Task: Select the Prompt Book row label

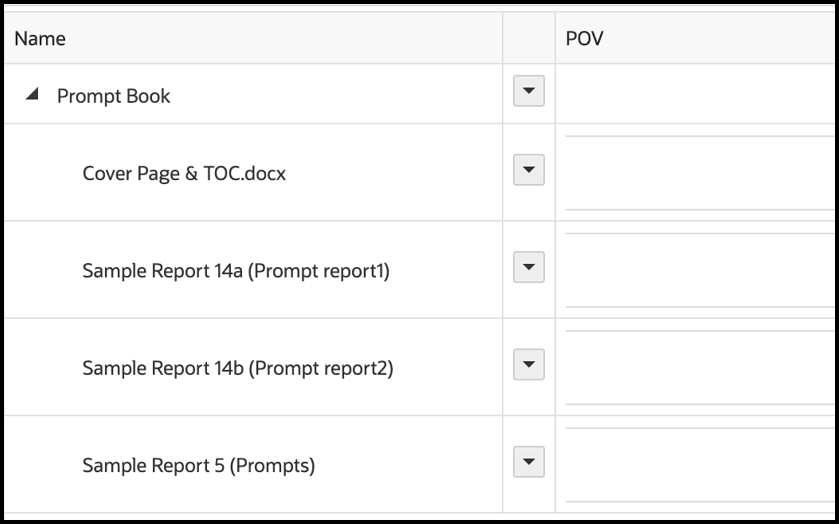Action: [x=113, y=96]
